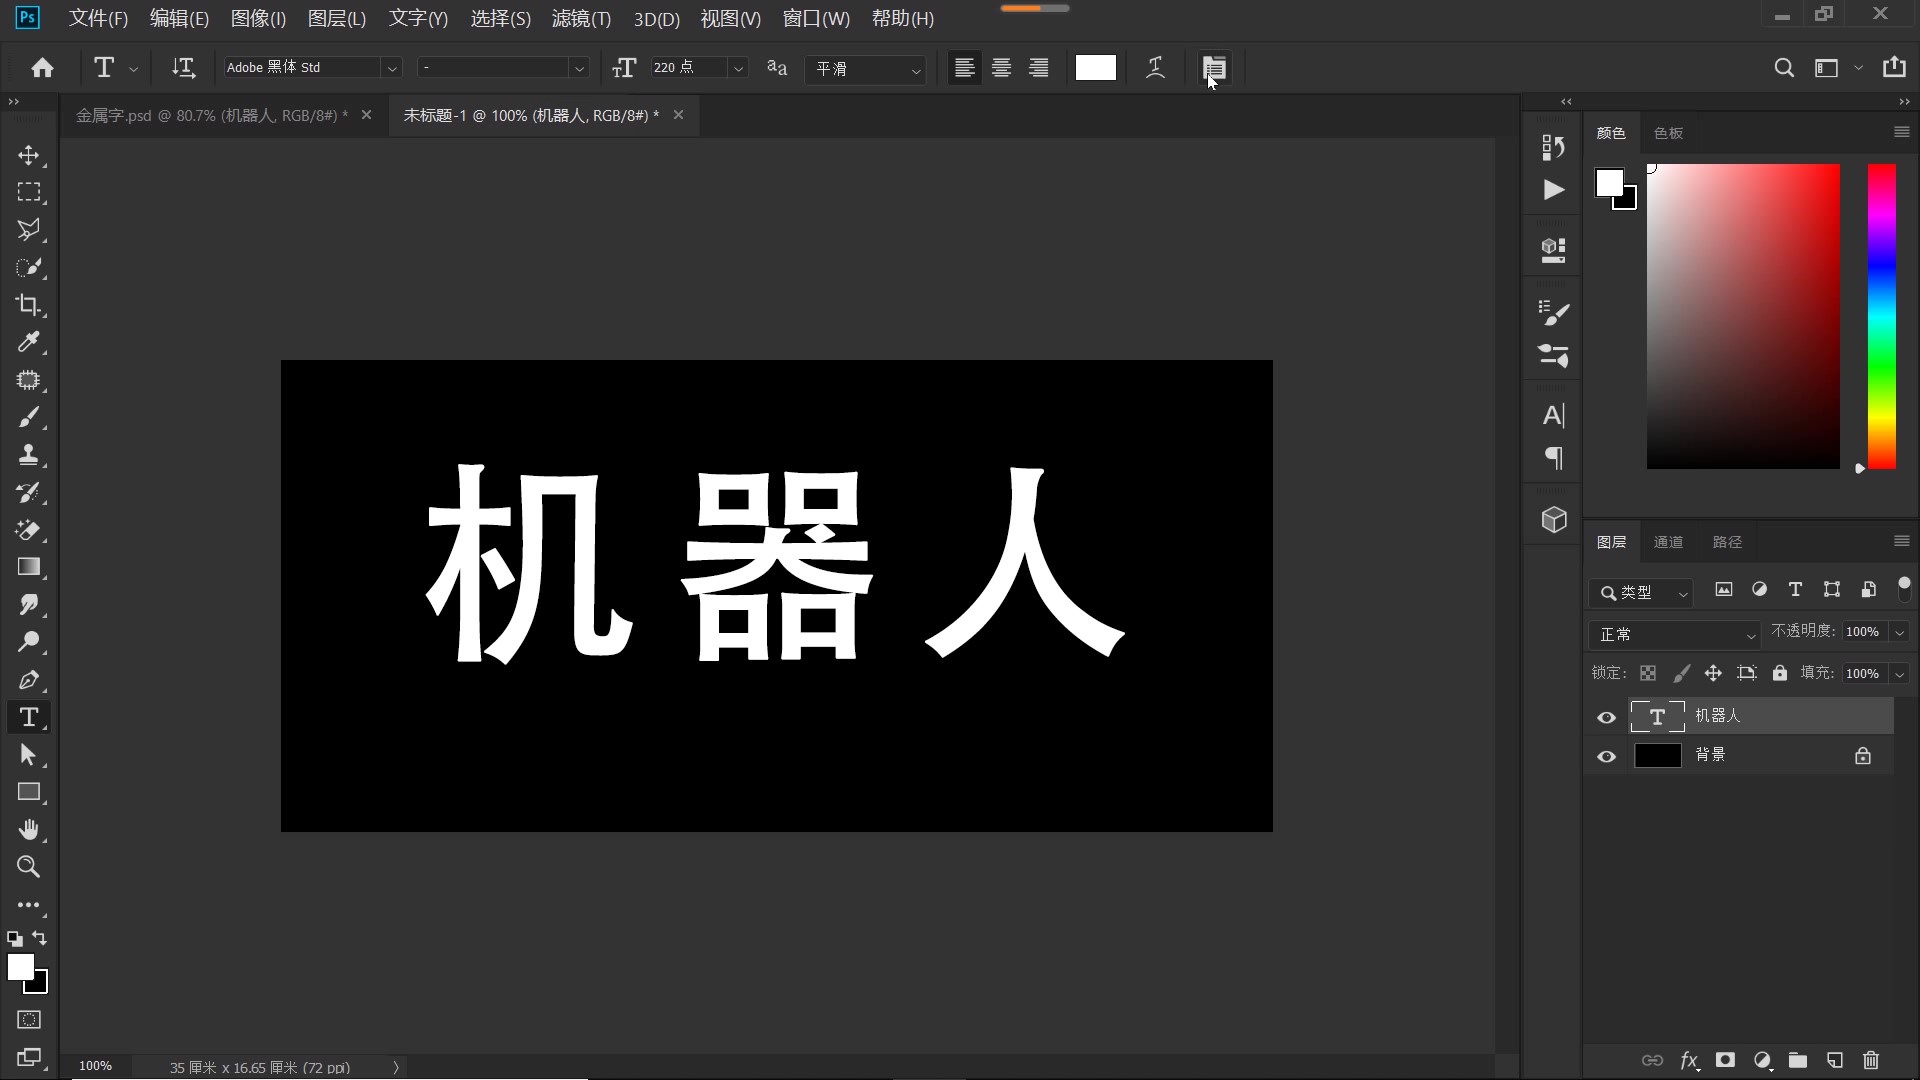Open the 滤镜 menu

(580, 18)
